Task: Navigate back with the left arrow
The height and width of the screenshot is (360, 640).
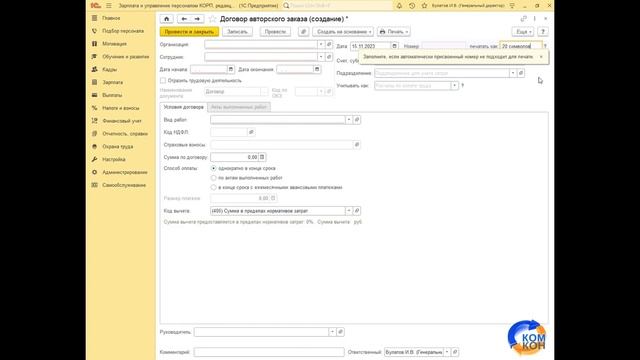Action: point(184,19)
